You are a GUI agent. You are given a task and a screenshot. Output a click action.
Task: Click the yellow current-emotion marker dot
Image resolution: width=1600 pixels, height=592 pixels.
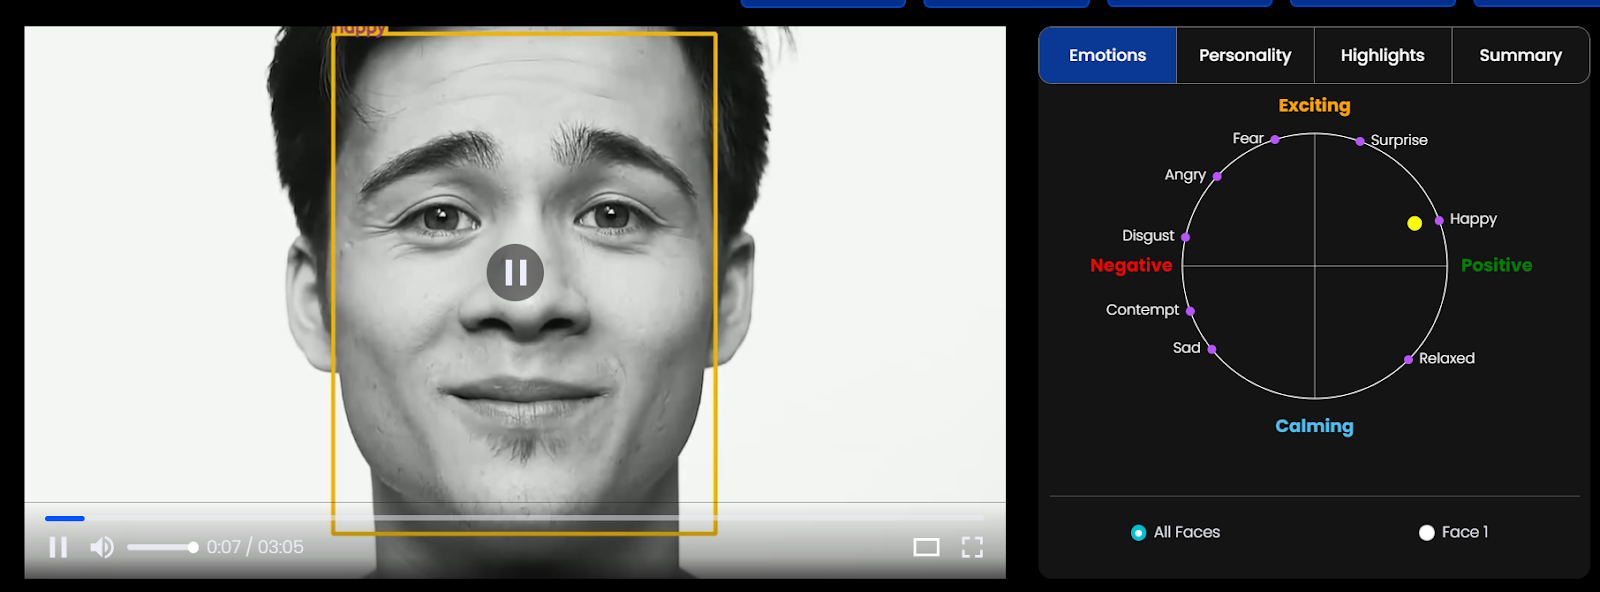(x=1414, y=223)
